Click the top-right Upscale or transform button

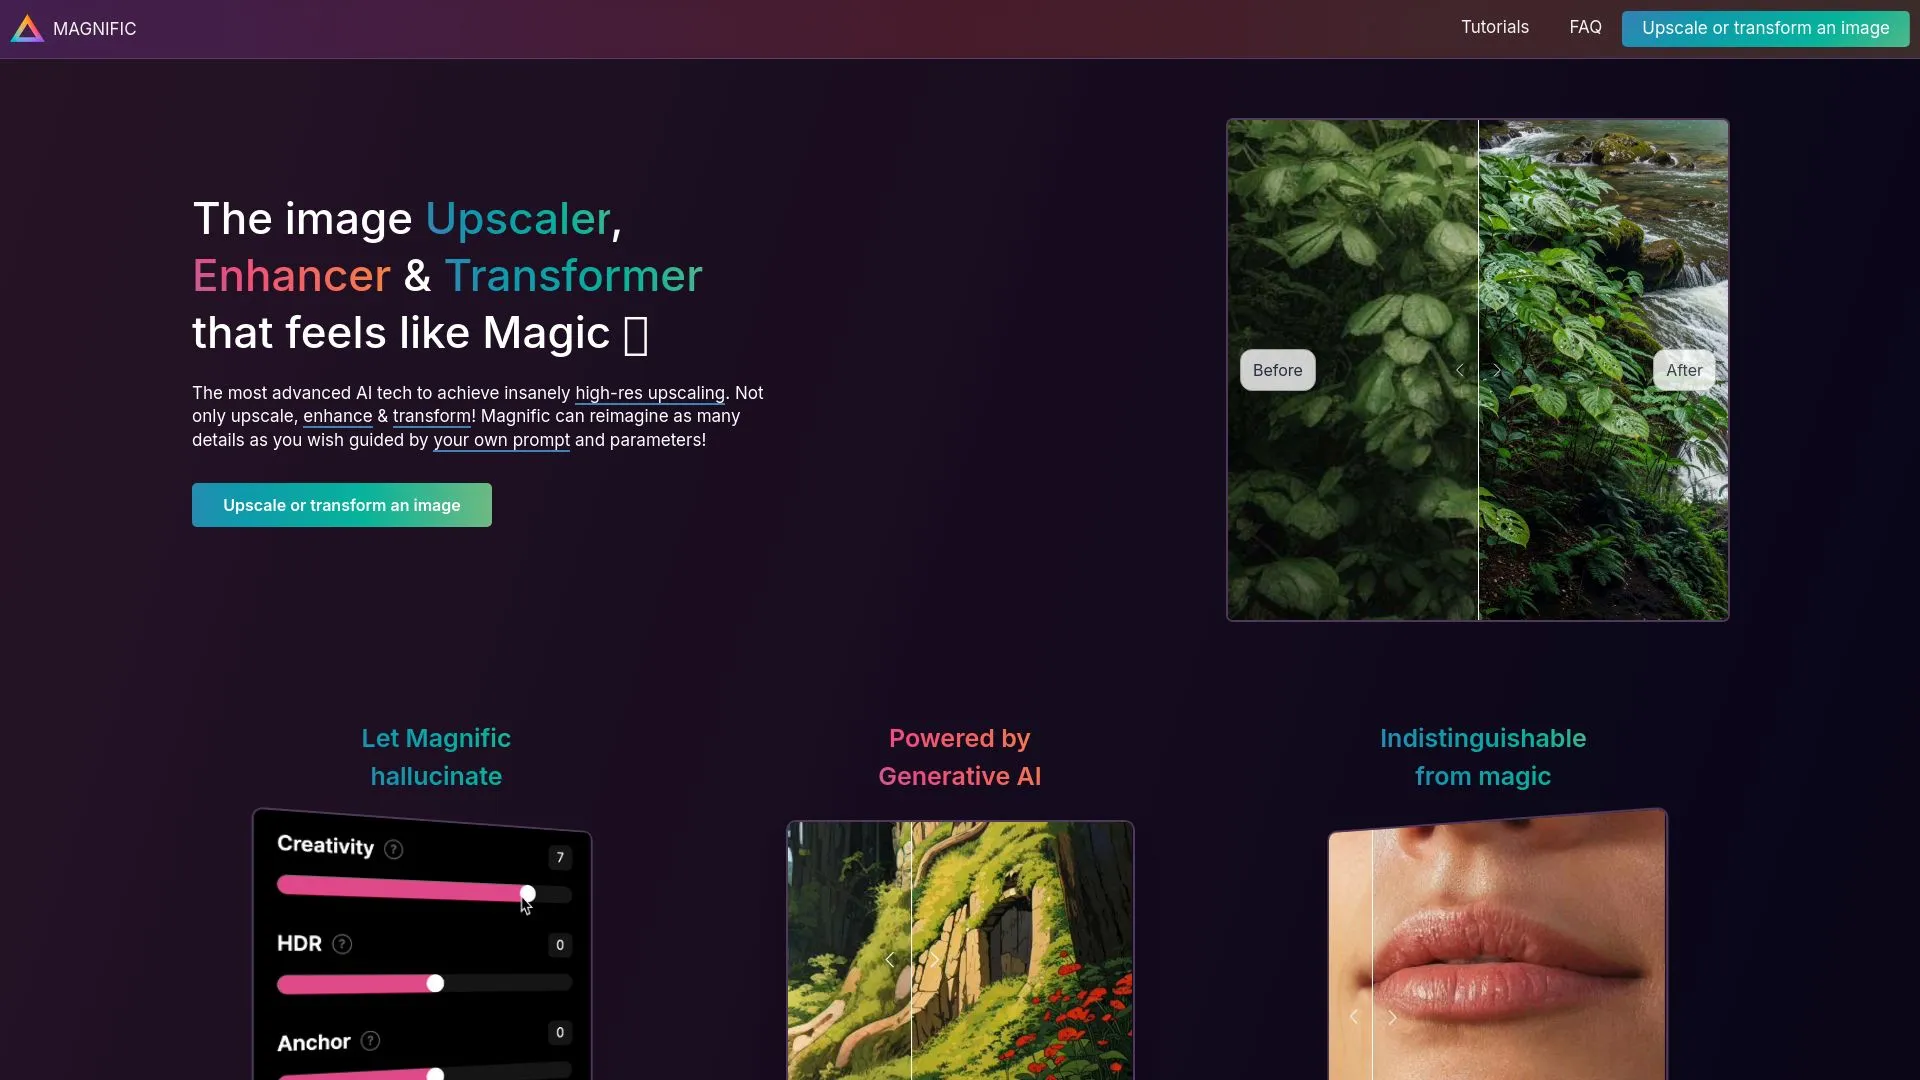1765,28
